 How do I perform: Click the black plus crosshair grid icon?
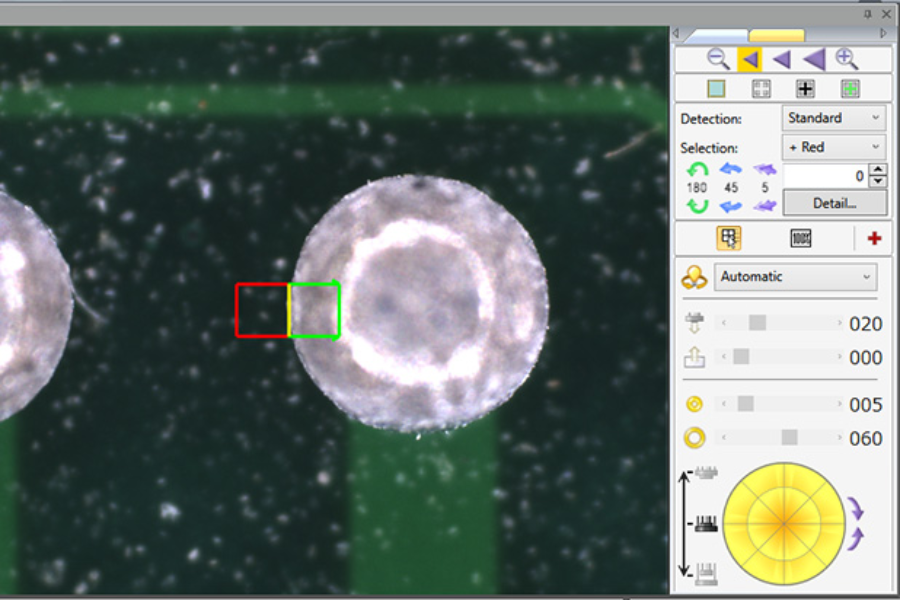805,89
